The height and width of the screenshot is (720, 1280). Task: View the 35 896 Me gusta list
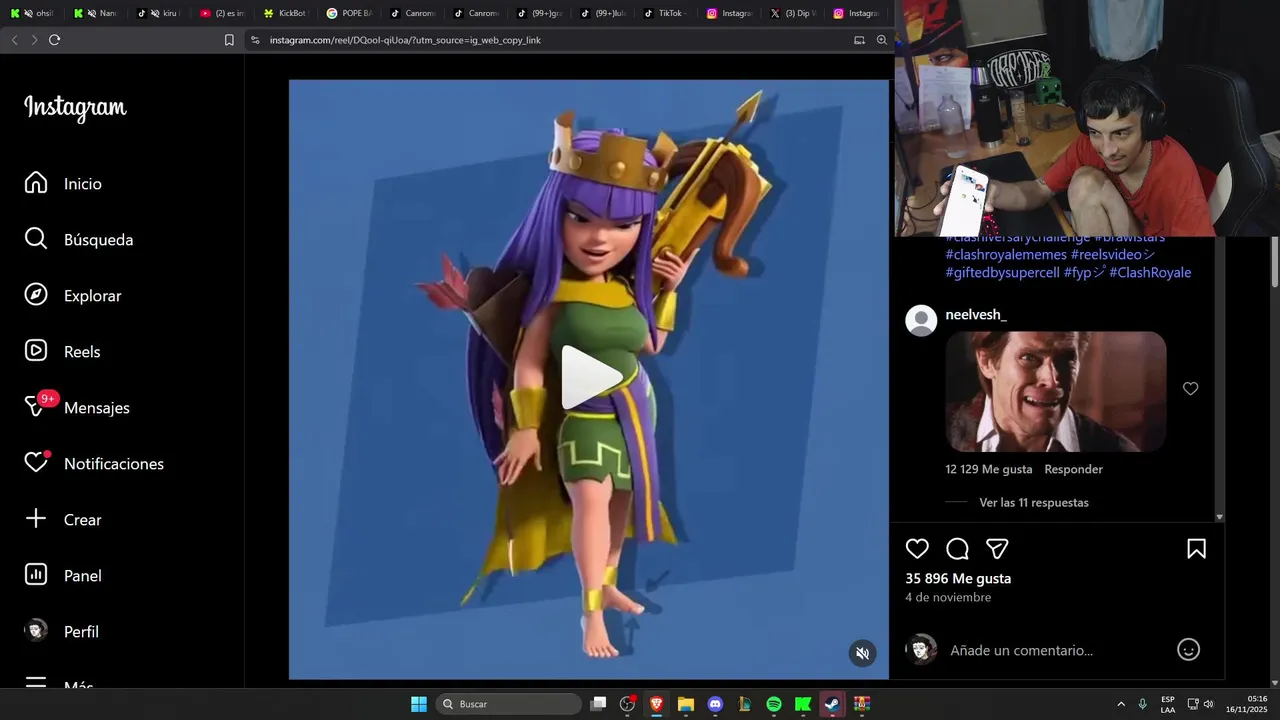coord(958,579)
